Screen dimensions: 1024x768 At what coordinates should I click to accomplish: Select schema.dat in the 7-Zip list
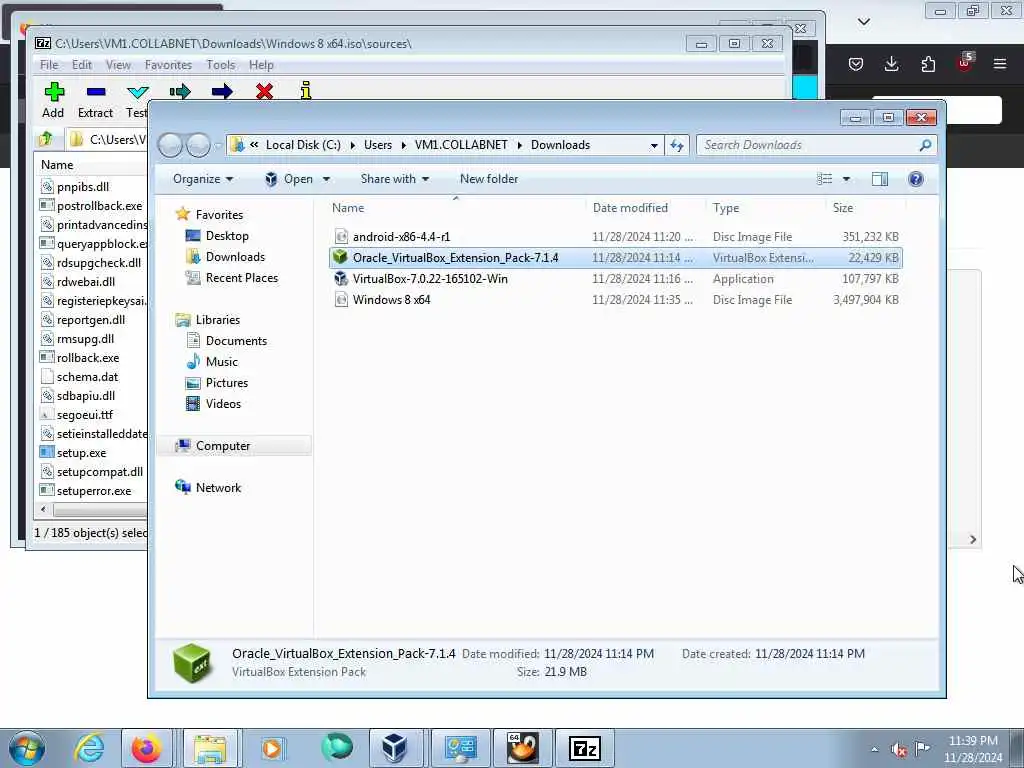point(87,377)
